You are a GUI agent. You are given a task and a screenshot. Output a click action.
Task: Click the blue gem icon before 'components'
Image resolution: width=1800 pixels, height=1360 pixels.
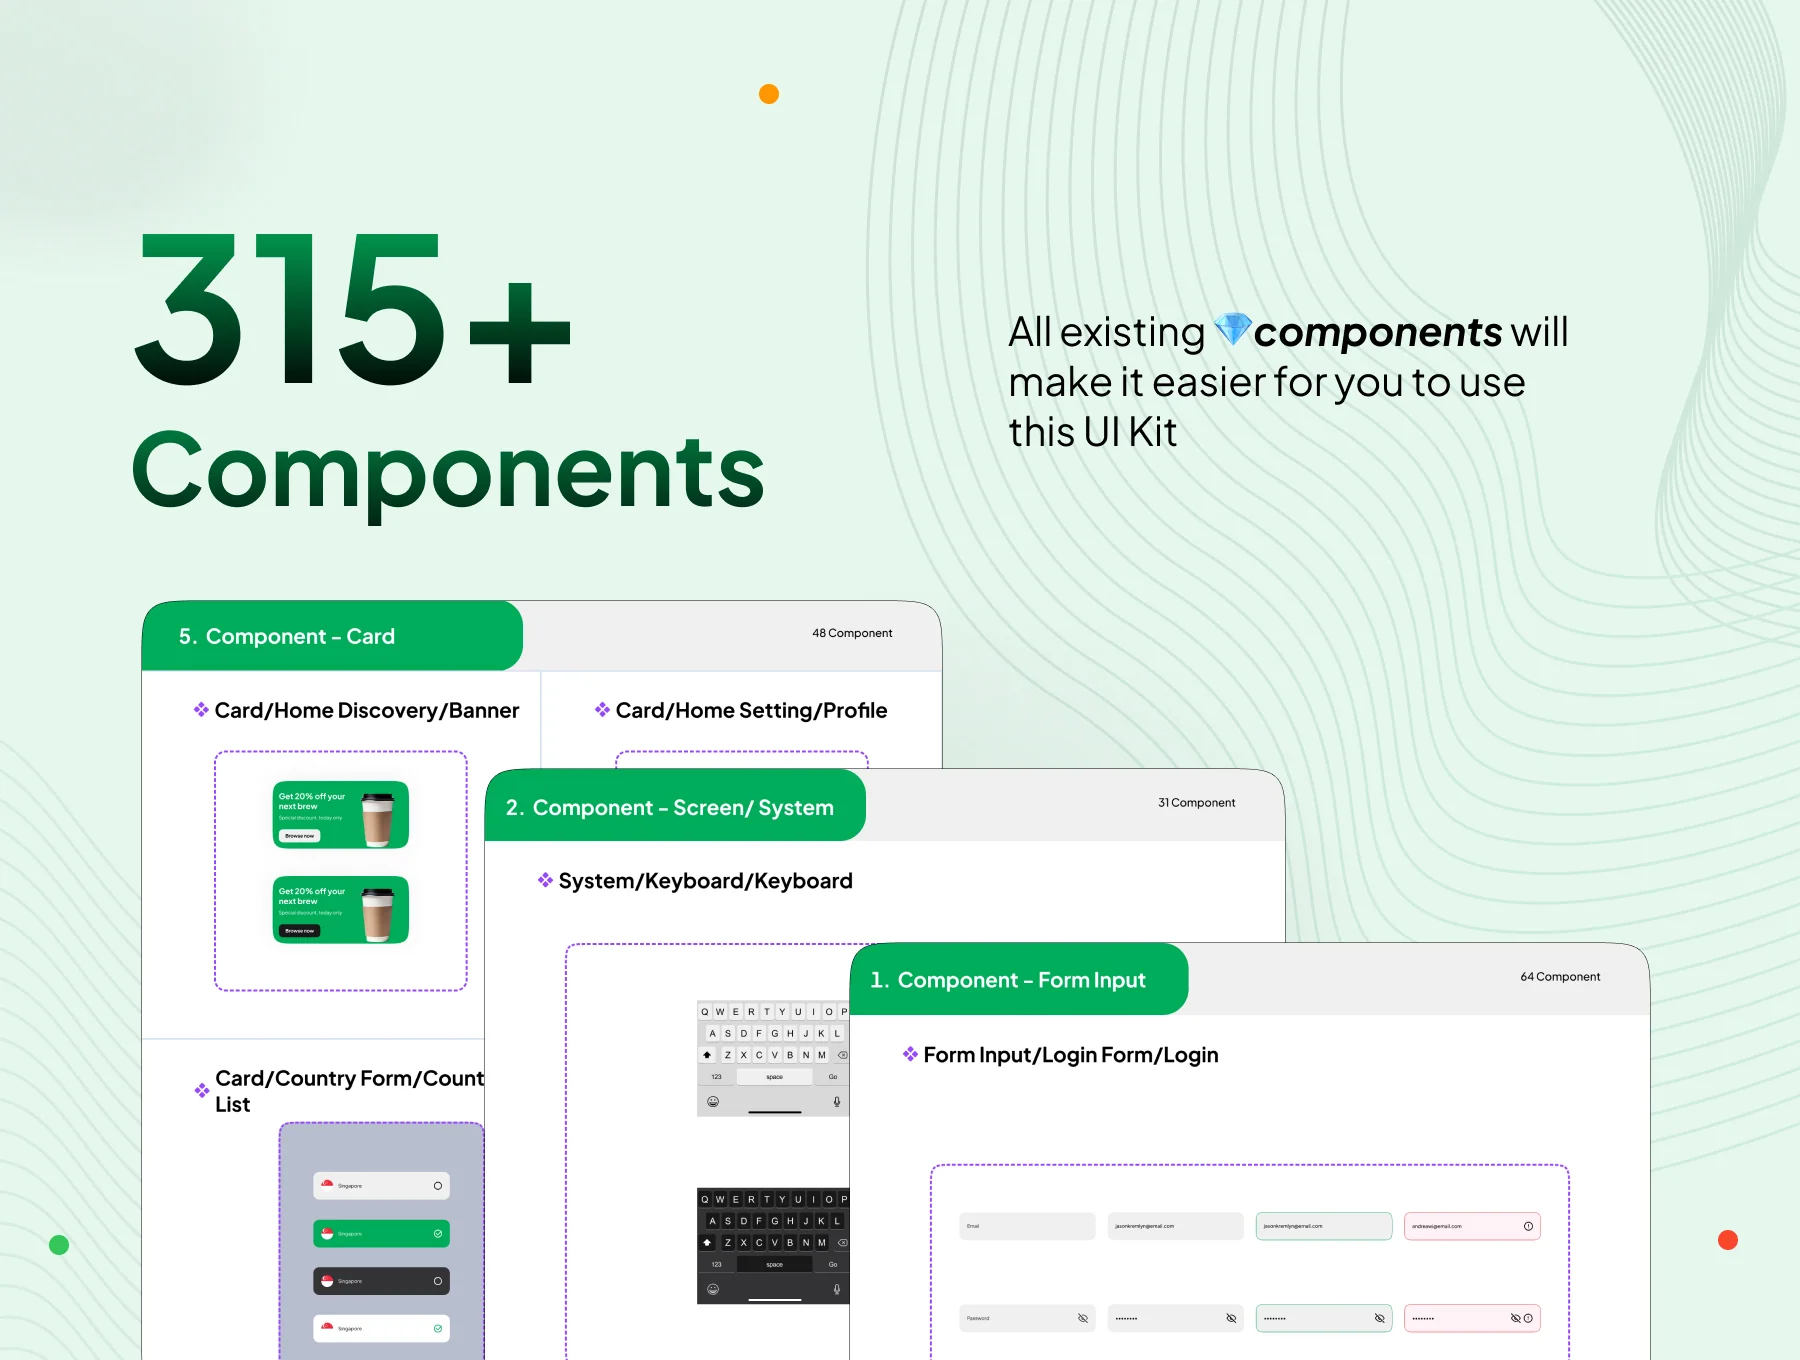1232,329
